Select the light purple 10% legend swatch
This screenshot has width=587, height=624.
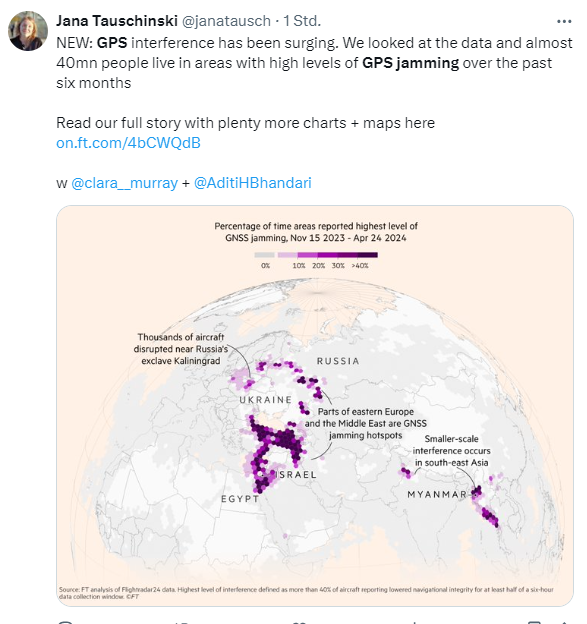coord(288,255)
